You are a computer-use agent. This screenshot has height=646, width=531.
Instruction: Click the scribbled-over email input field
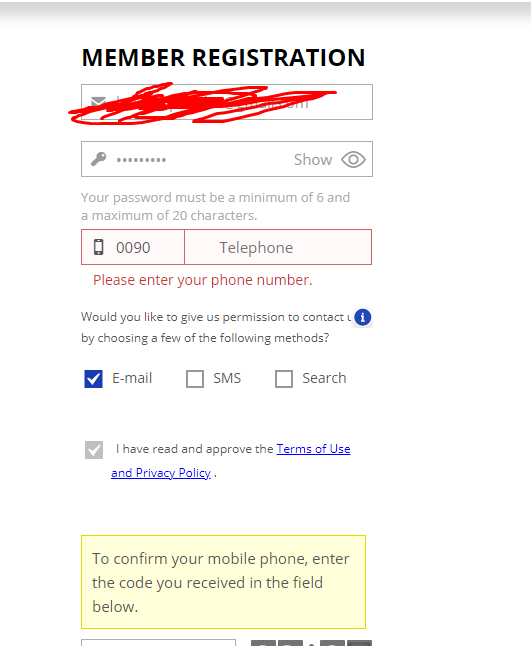click(x=227, y=102)
